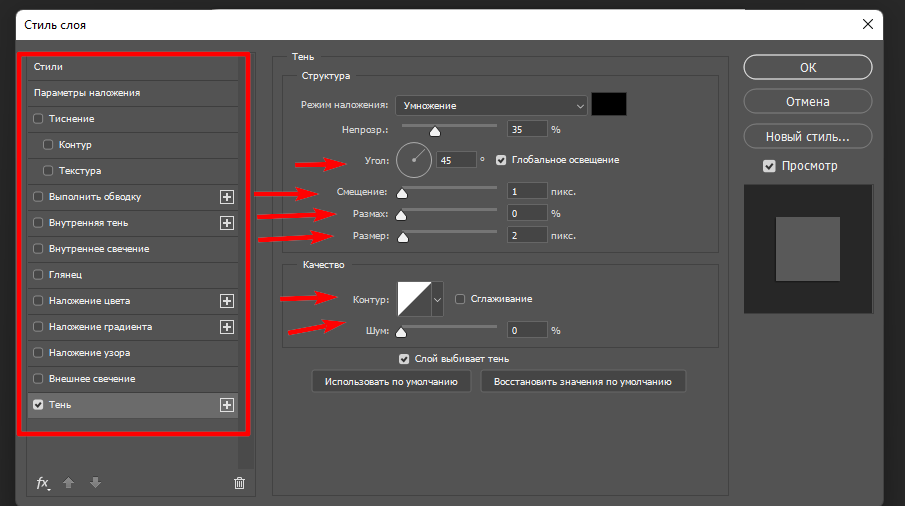Click the Смещение slider handle
Screen dimensions: 905x506
click(402, 194)
